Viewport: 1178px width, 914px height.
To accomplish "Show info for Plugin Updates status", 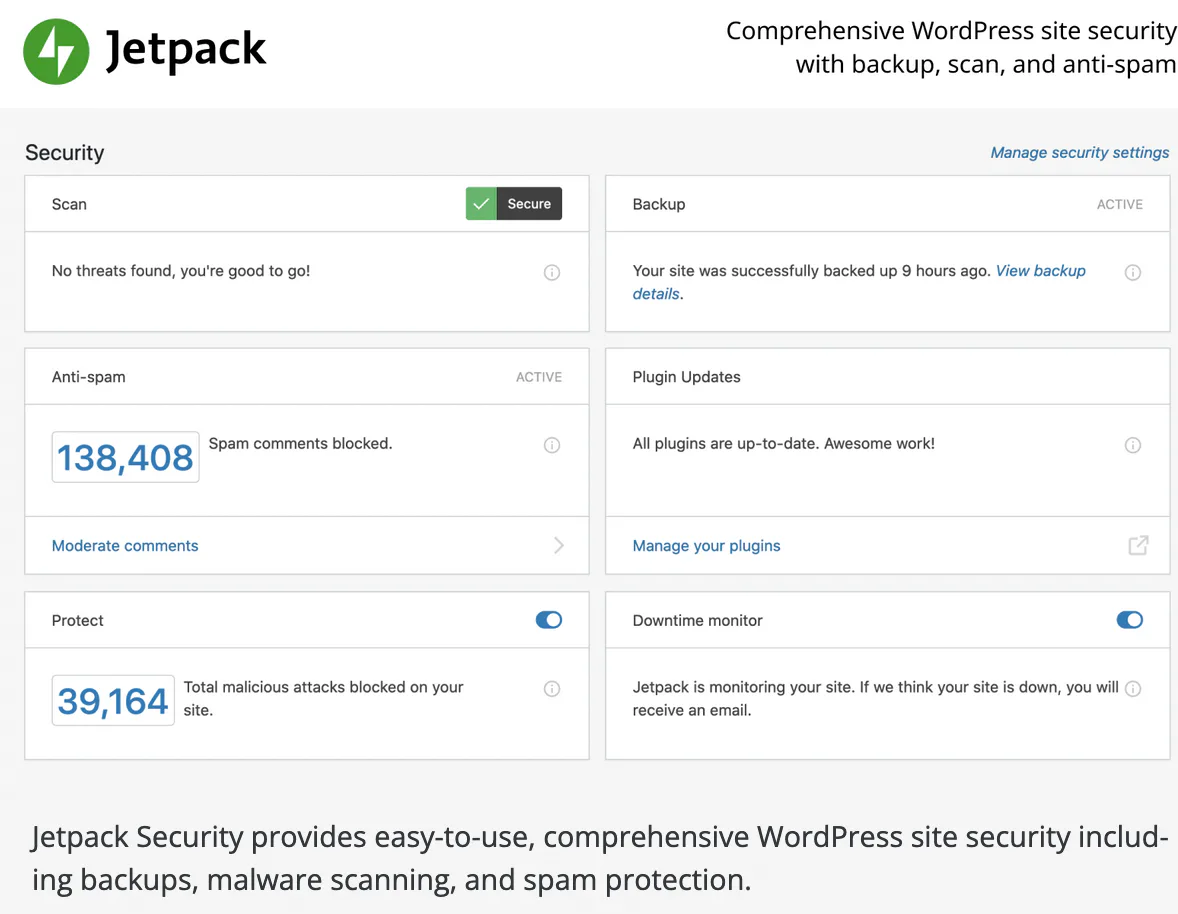I will point(1132,445).
